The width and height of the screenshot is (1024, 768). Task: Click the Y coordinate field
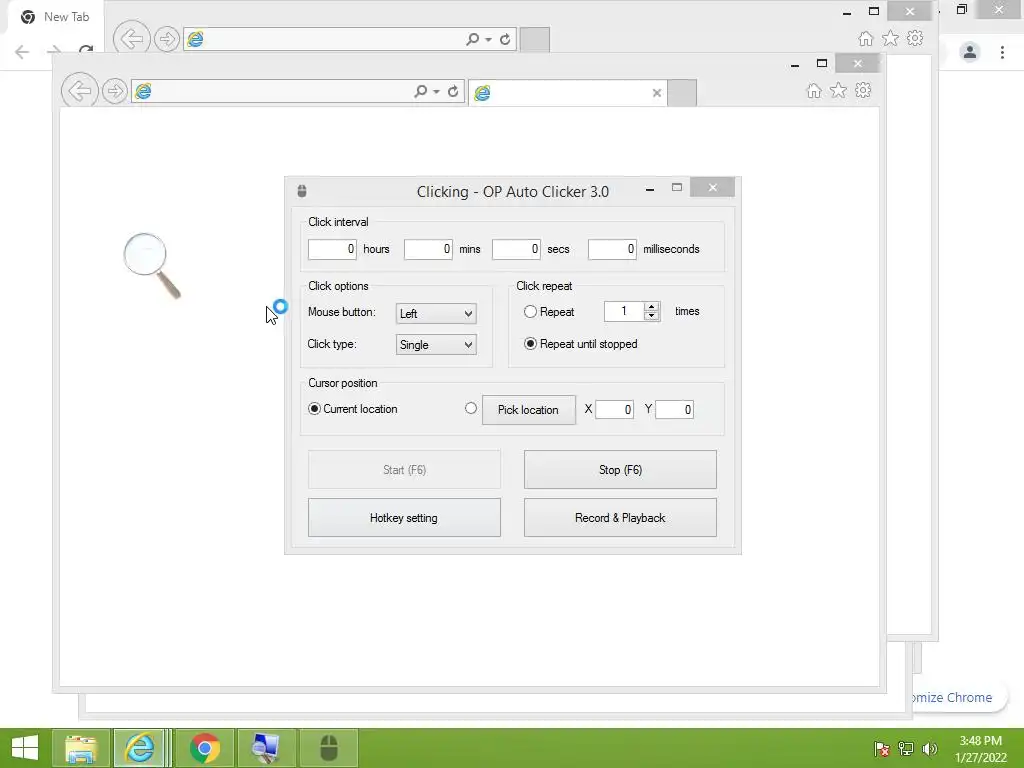[x=674, y=409]
